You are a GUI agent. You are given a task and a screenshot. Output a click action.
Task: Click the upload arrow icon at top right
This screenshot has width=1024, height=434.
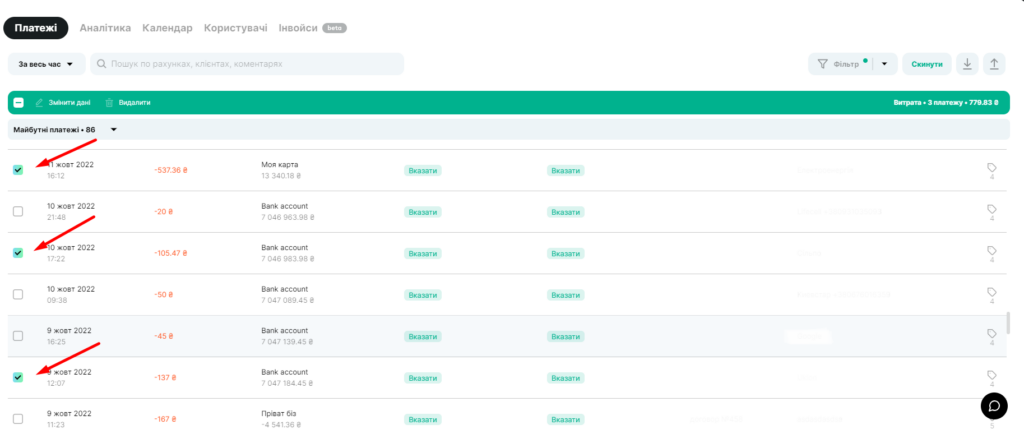(994, 64)
